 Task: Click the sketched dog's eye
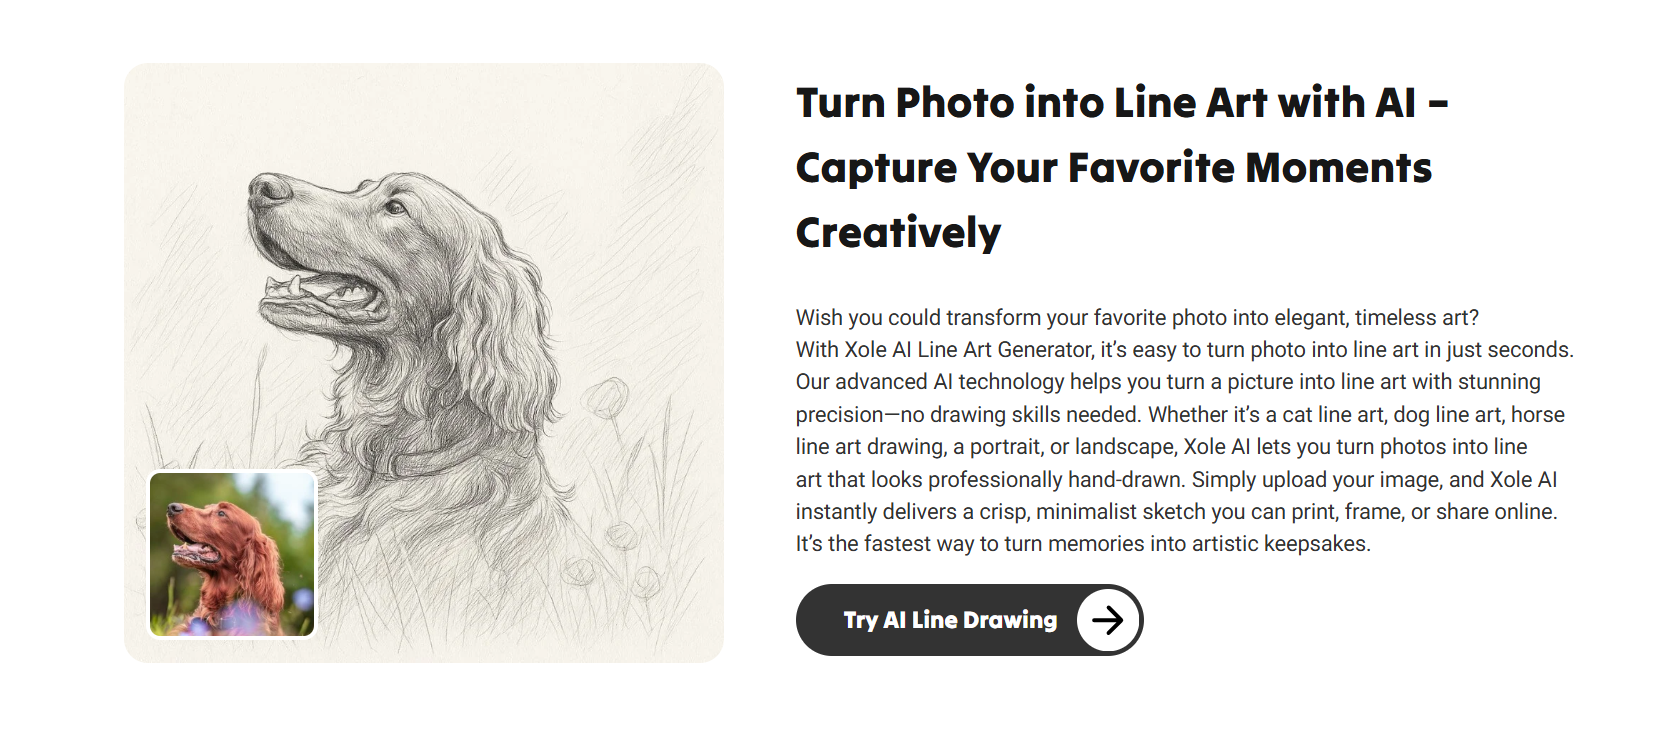click(x=395, y=208)
